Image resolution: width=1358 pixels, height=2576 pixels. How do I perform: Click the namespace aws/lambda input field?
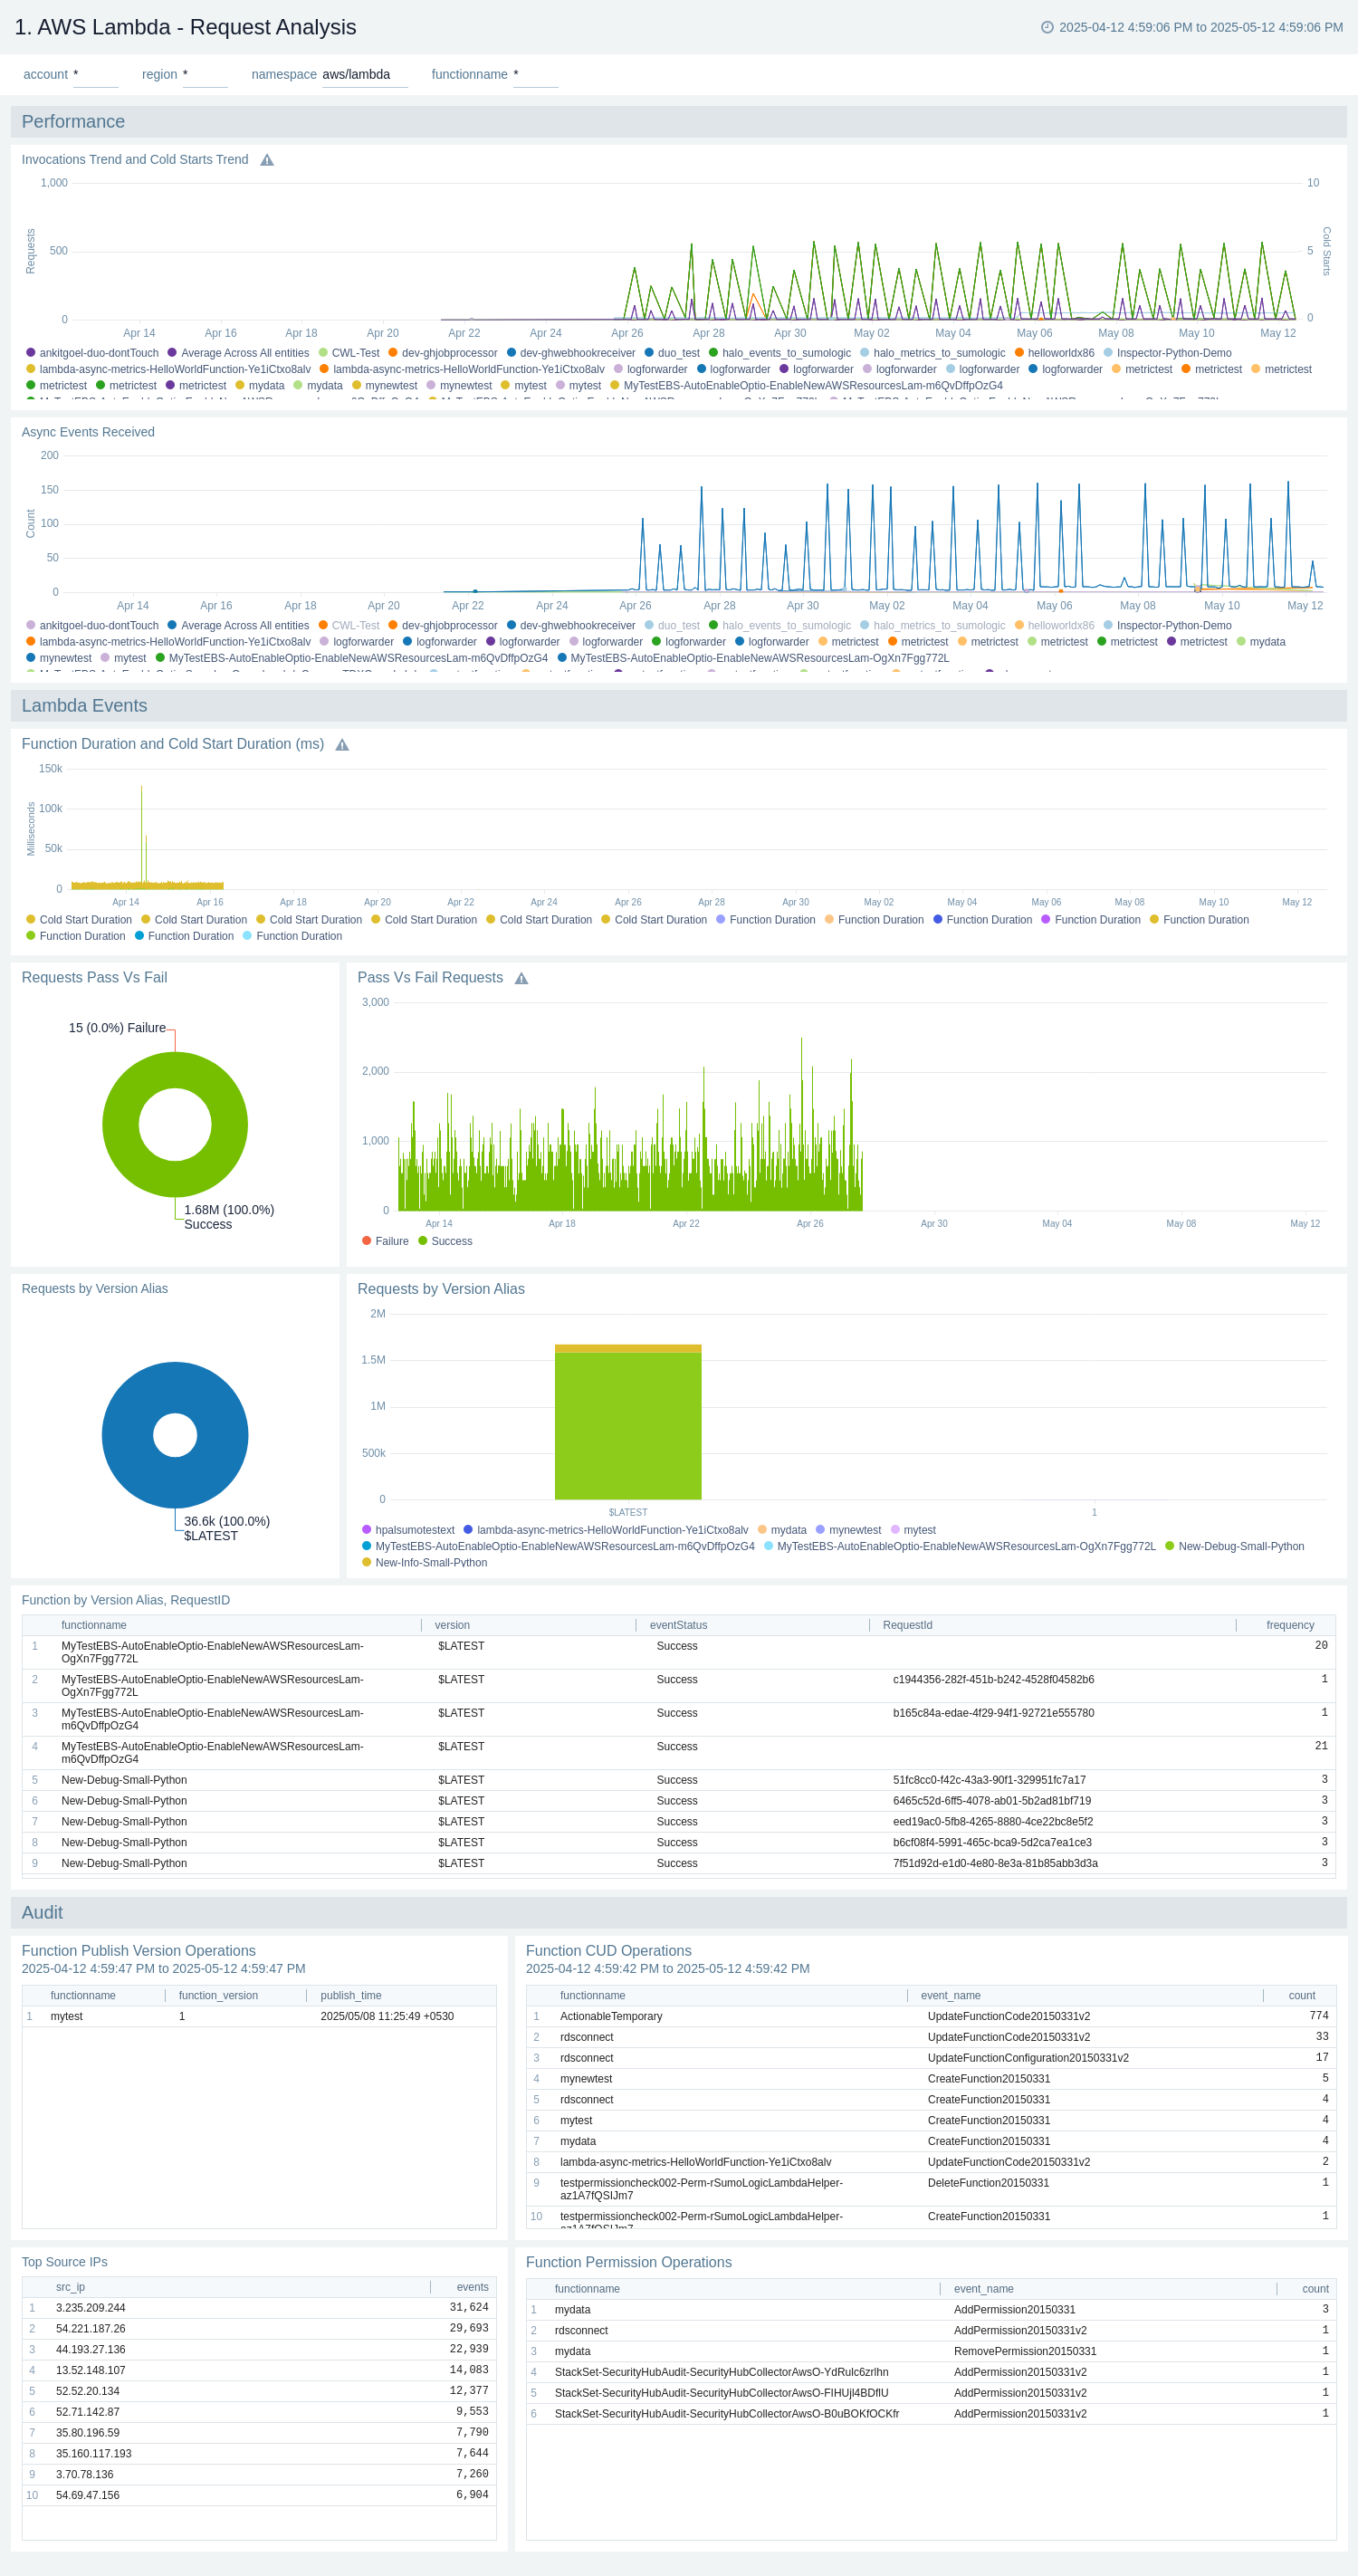tap(364, 75)
